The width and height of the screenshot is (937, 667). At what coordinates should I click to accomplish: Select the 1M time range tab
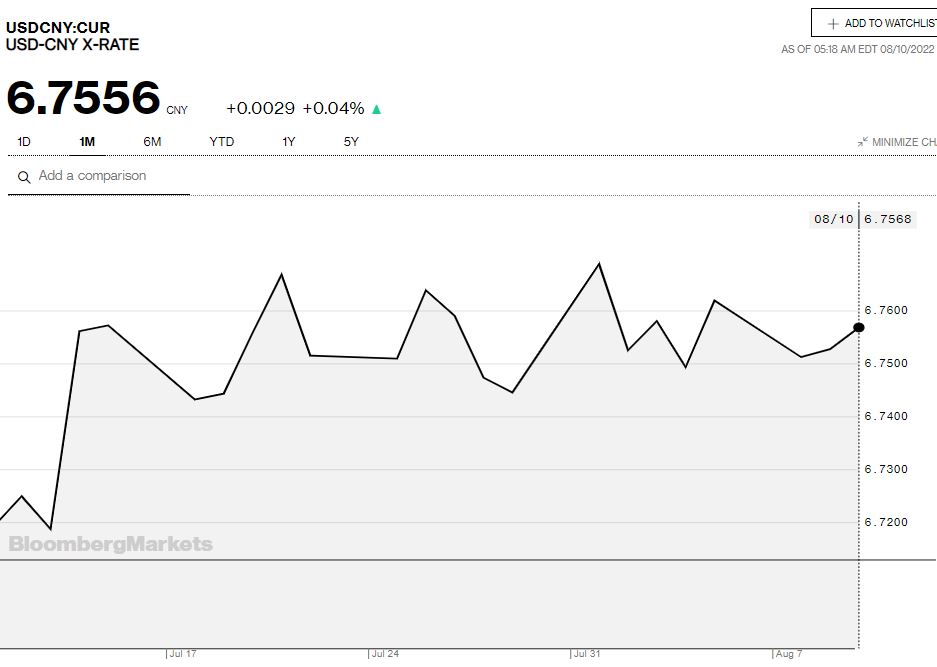(87, 142)
